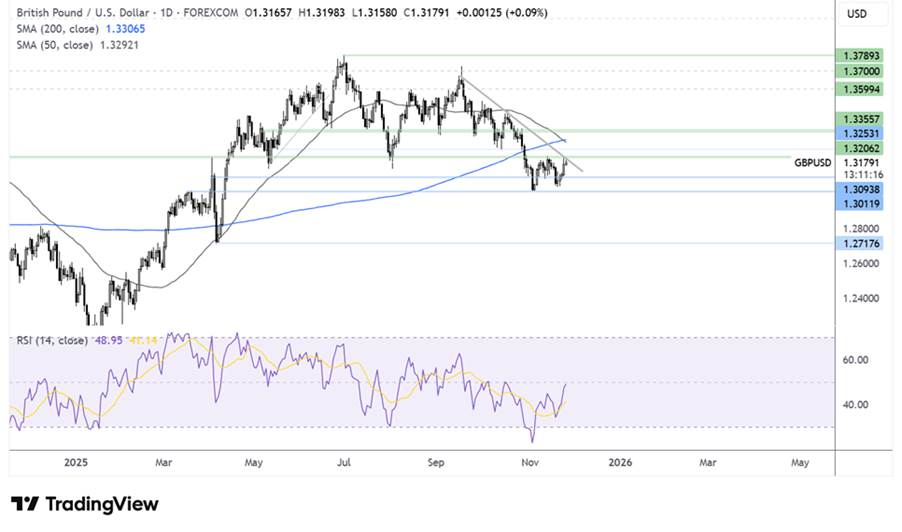Image resolution: width=902 pixels, height=532 pixels.
Task: Click the Jul label on time axis
Action: click(345, 463)
